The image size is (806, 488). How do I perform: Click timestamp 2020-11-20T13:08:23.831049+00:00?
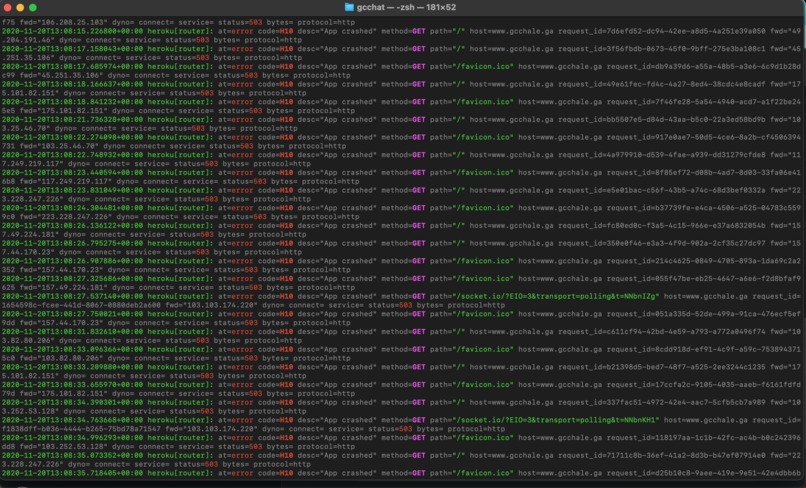tap(72, 190)
